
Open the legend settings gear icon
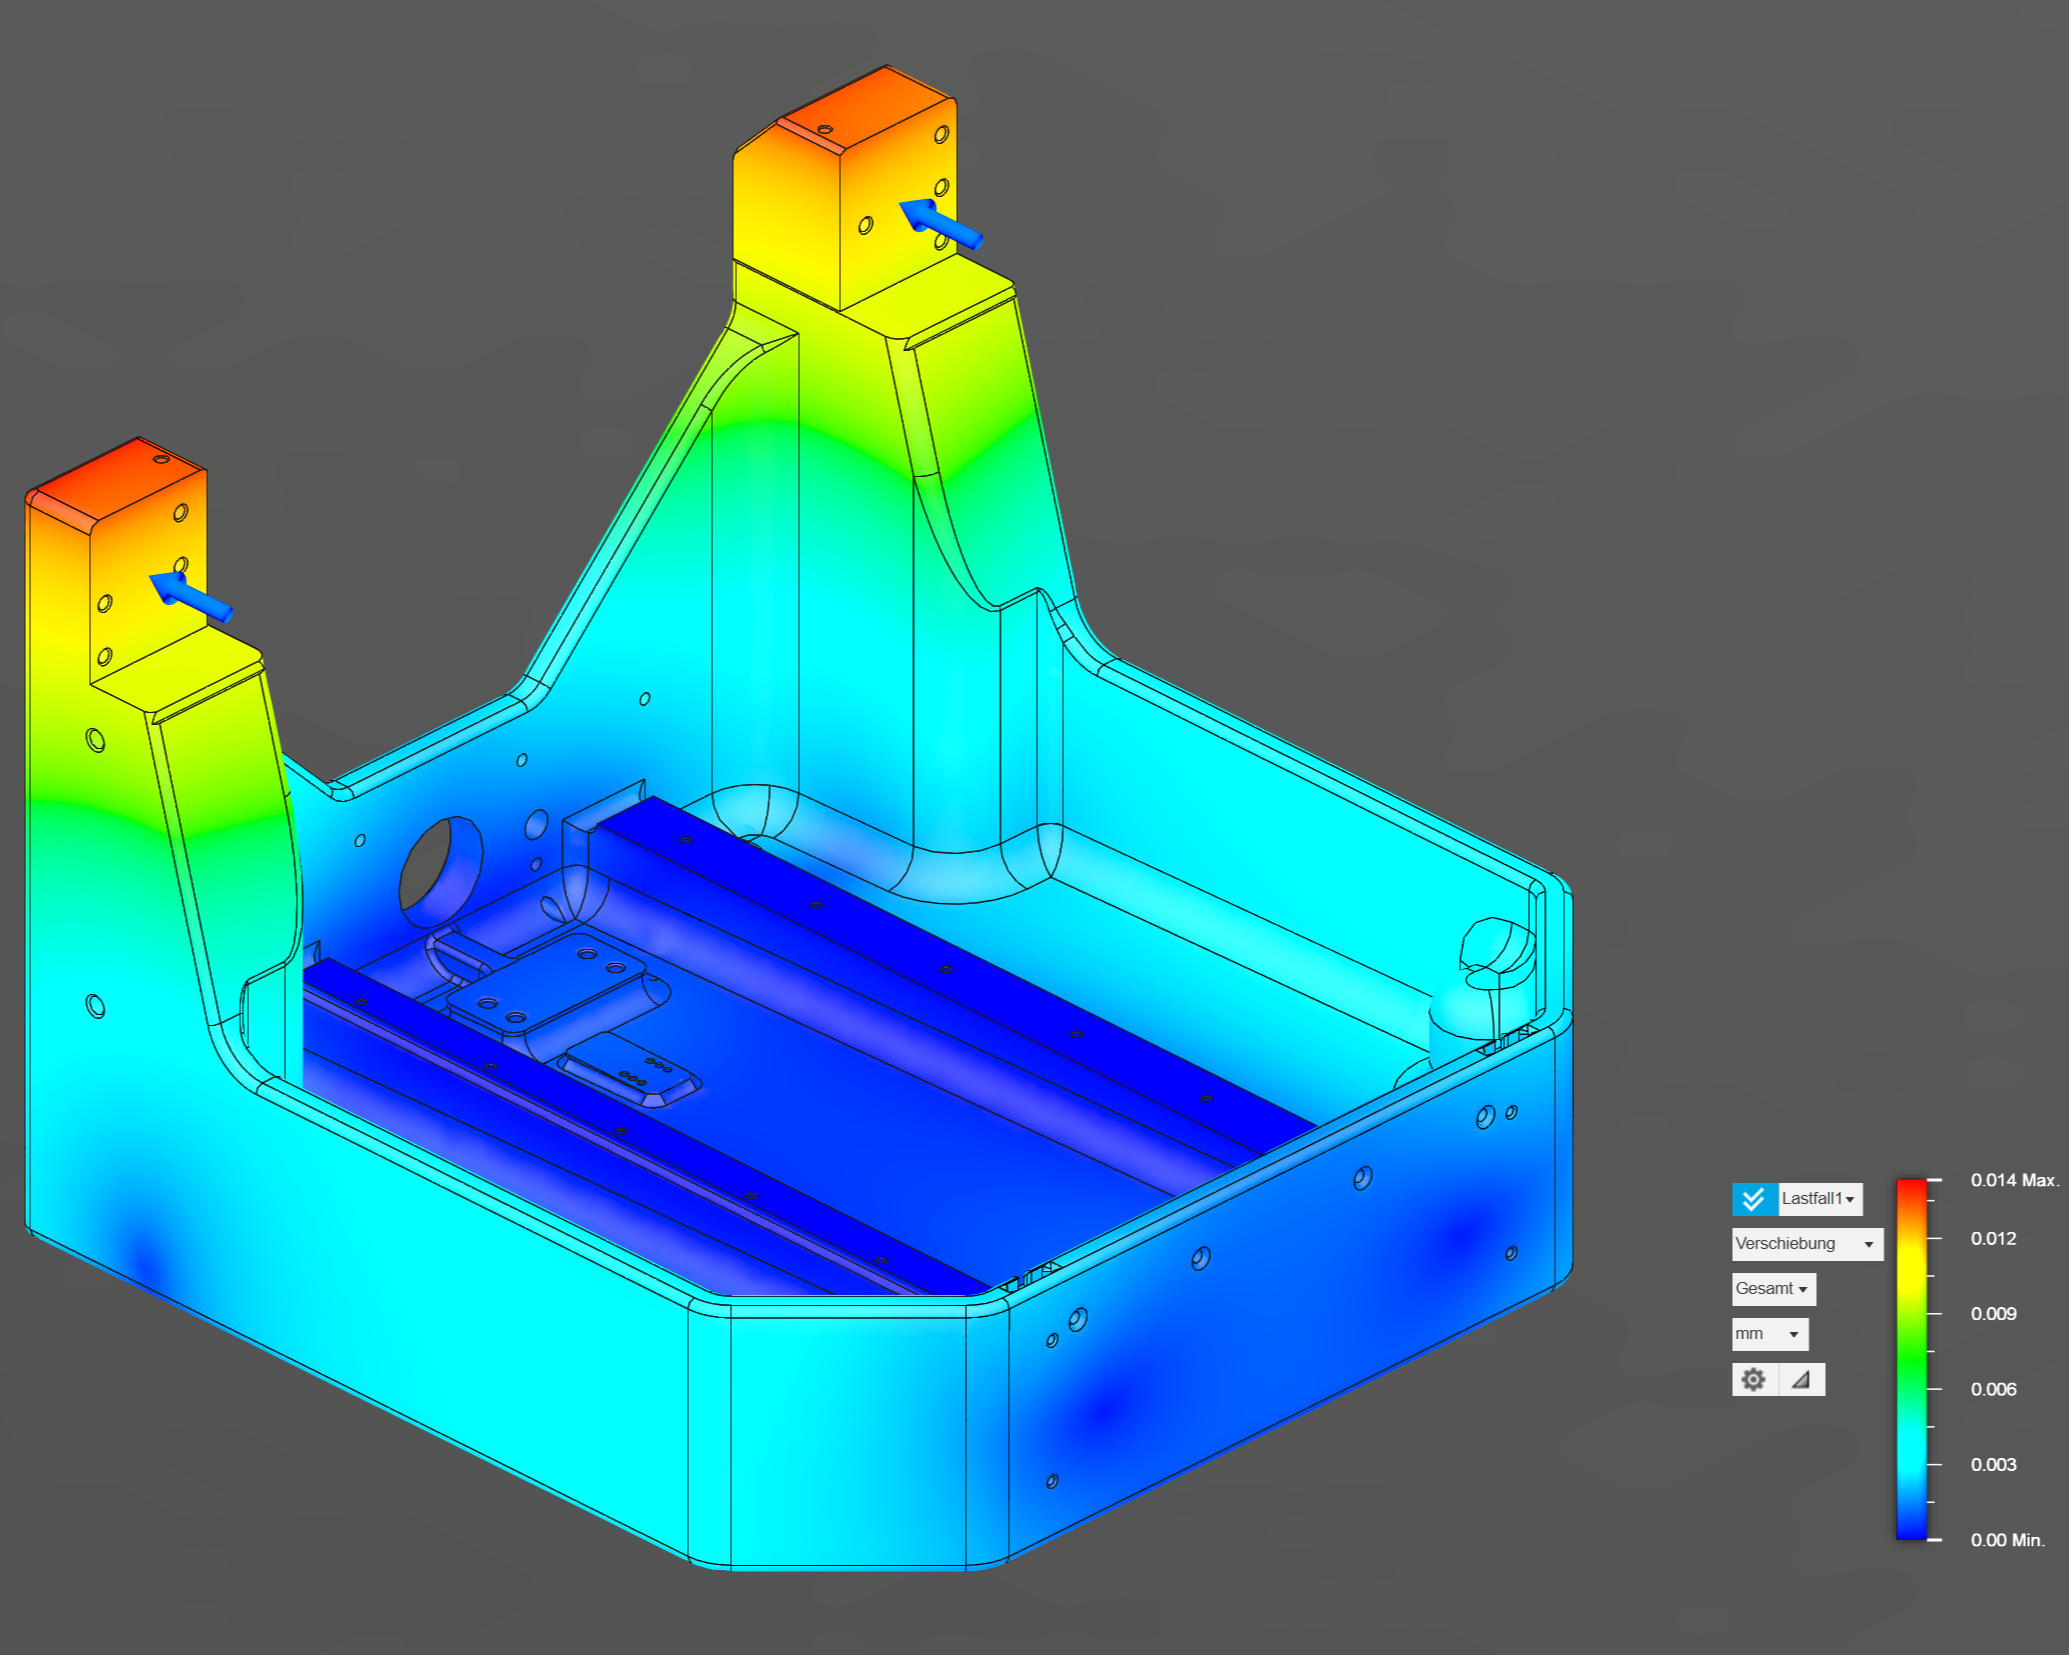point(1753,1380)
